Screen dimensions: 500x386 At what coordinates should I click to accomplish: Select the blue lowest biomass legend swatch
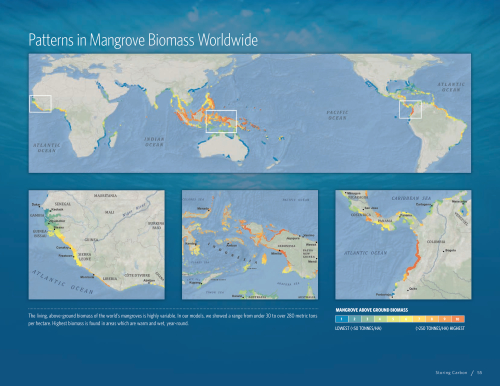(x=342, y=319)
